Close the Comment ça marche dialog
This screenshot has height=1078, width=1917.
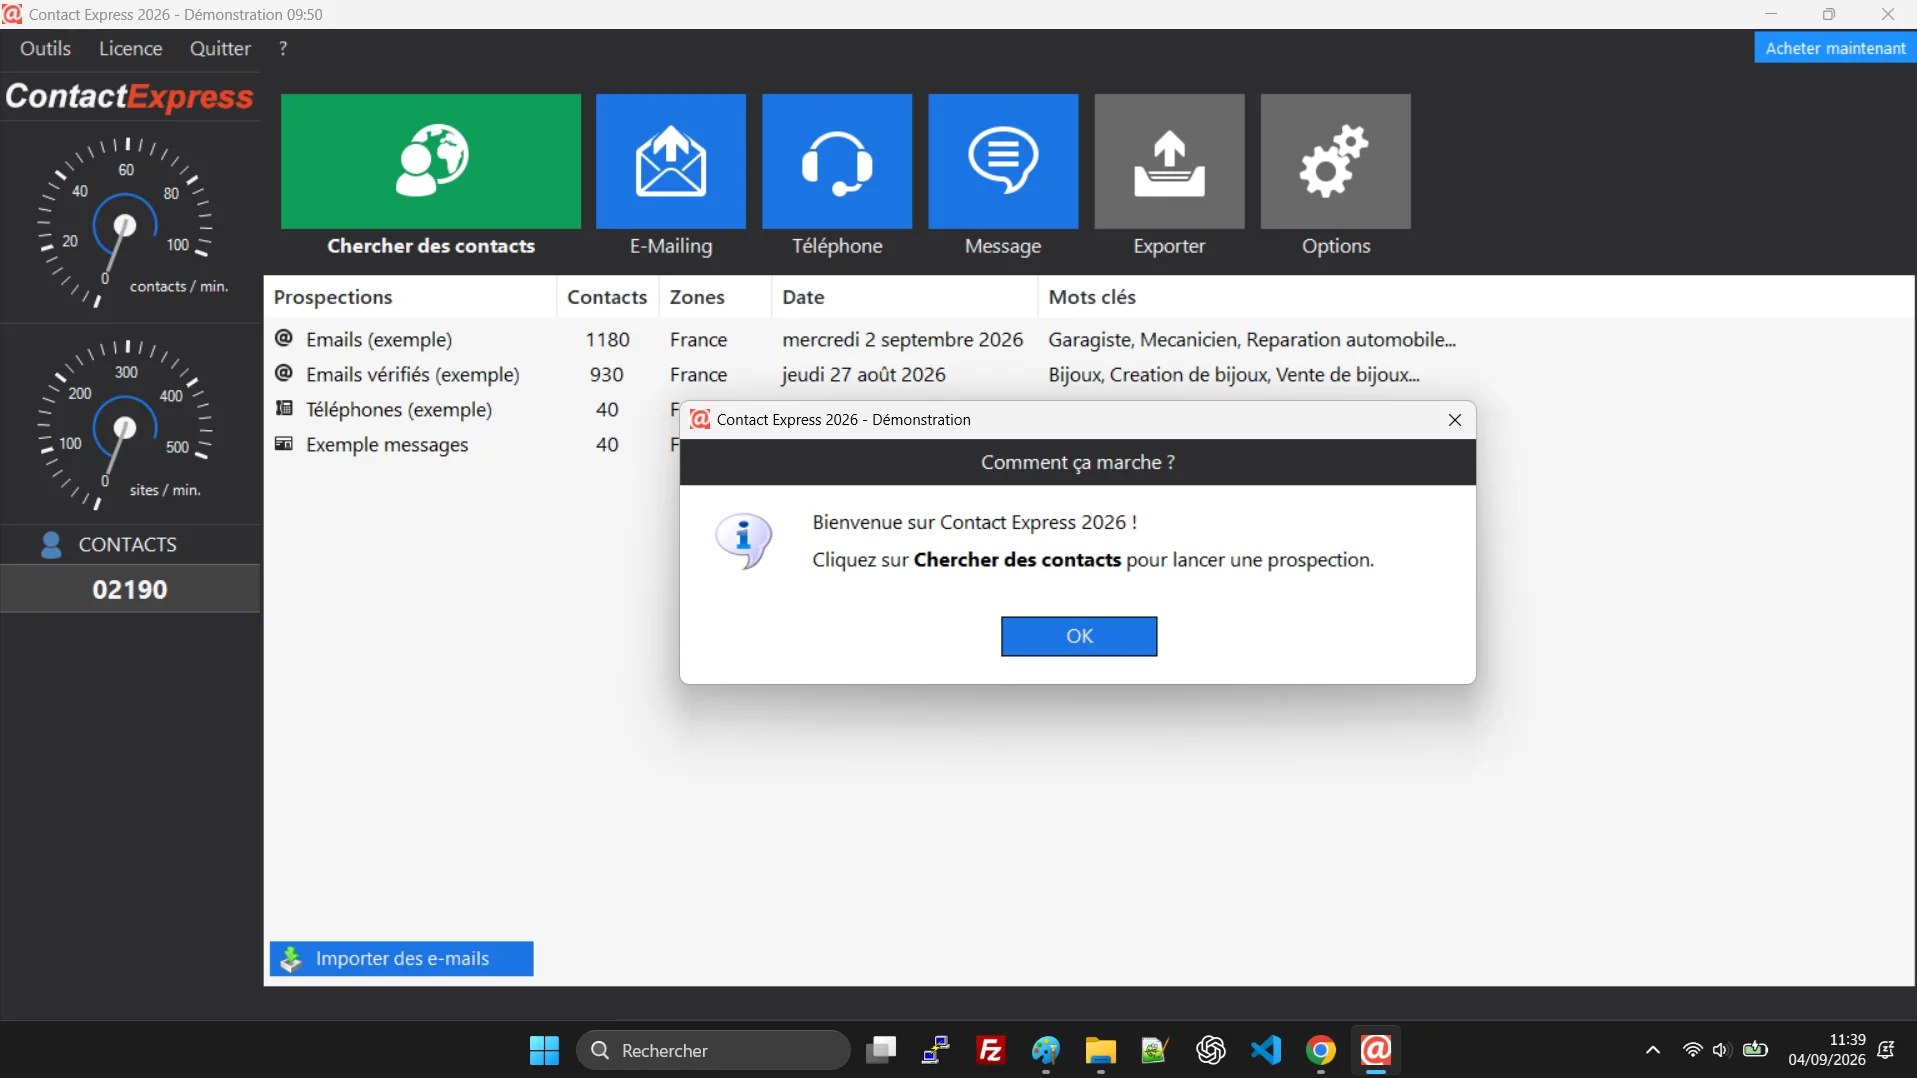tap(1455, 420)
